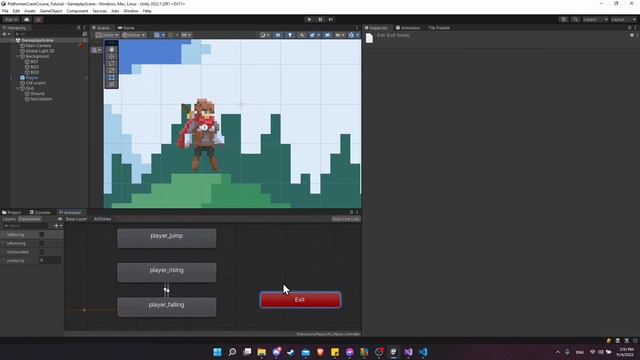Screen dimensions: 640x360
Task: Click the Animator parameter search field
Action: click(25, 226)
